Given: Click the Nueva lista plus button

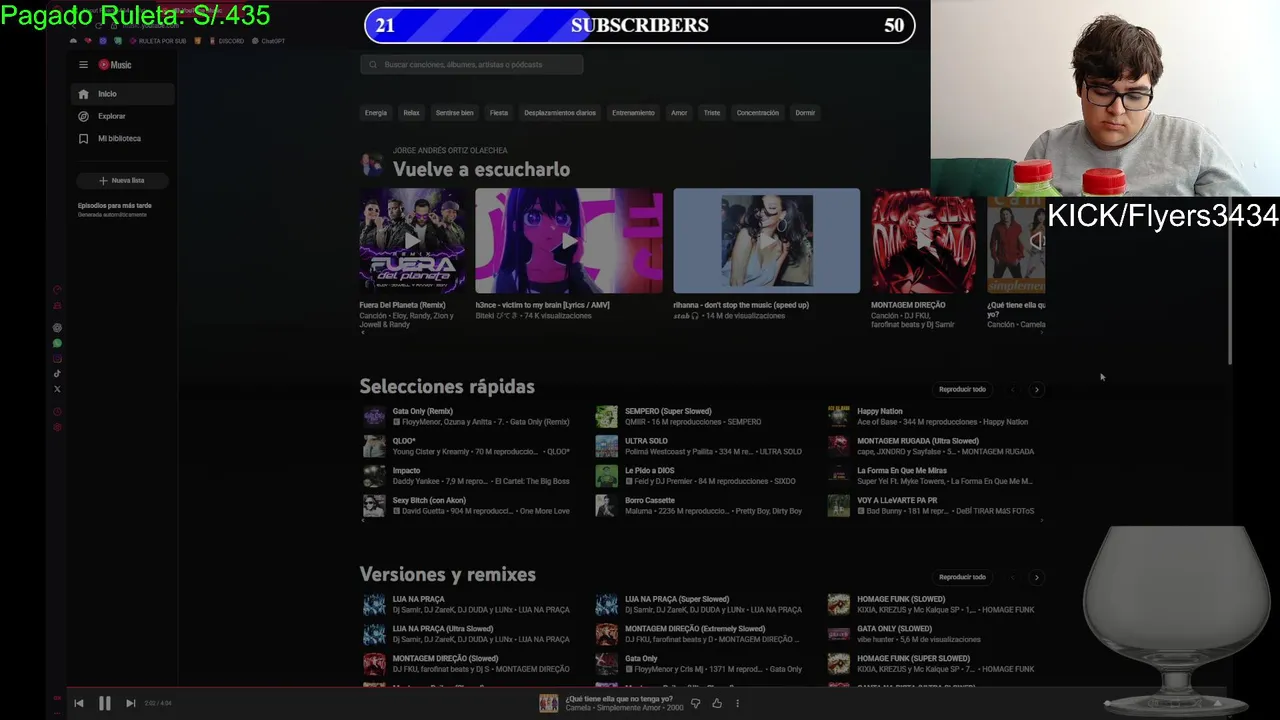Looking at the screenshot, I should (x=122, y=181).
